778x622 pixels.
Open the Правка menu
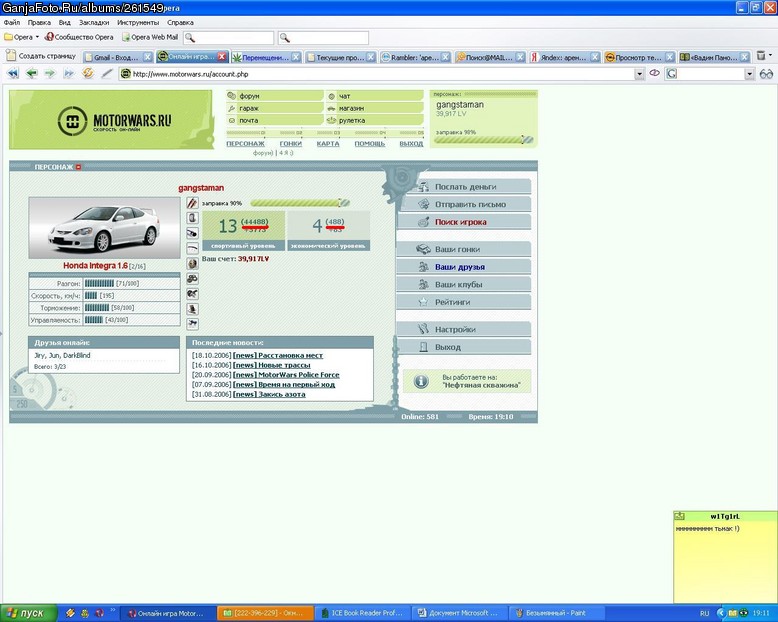tap(39, 22)
